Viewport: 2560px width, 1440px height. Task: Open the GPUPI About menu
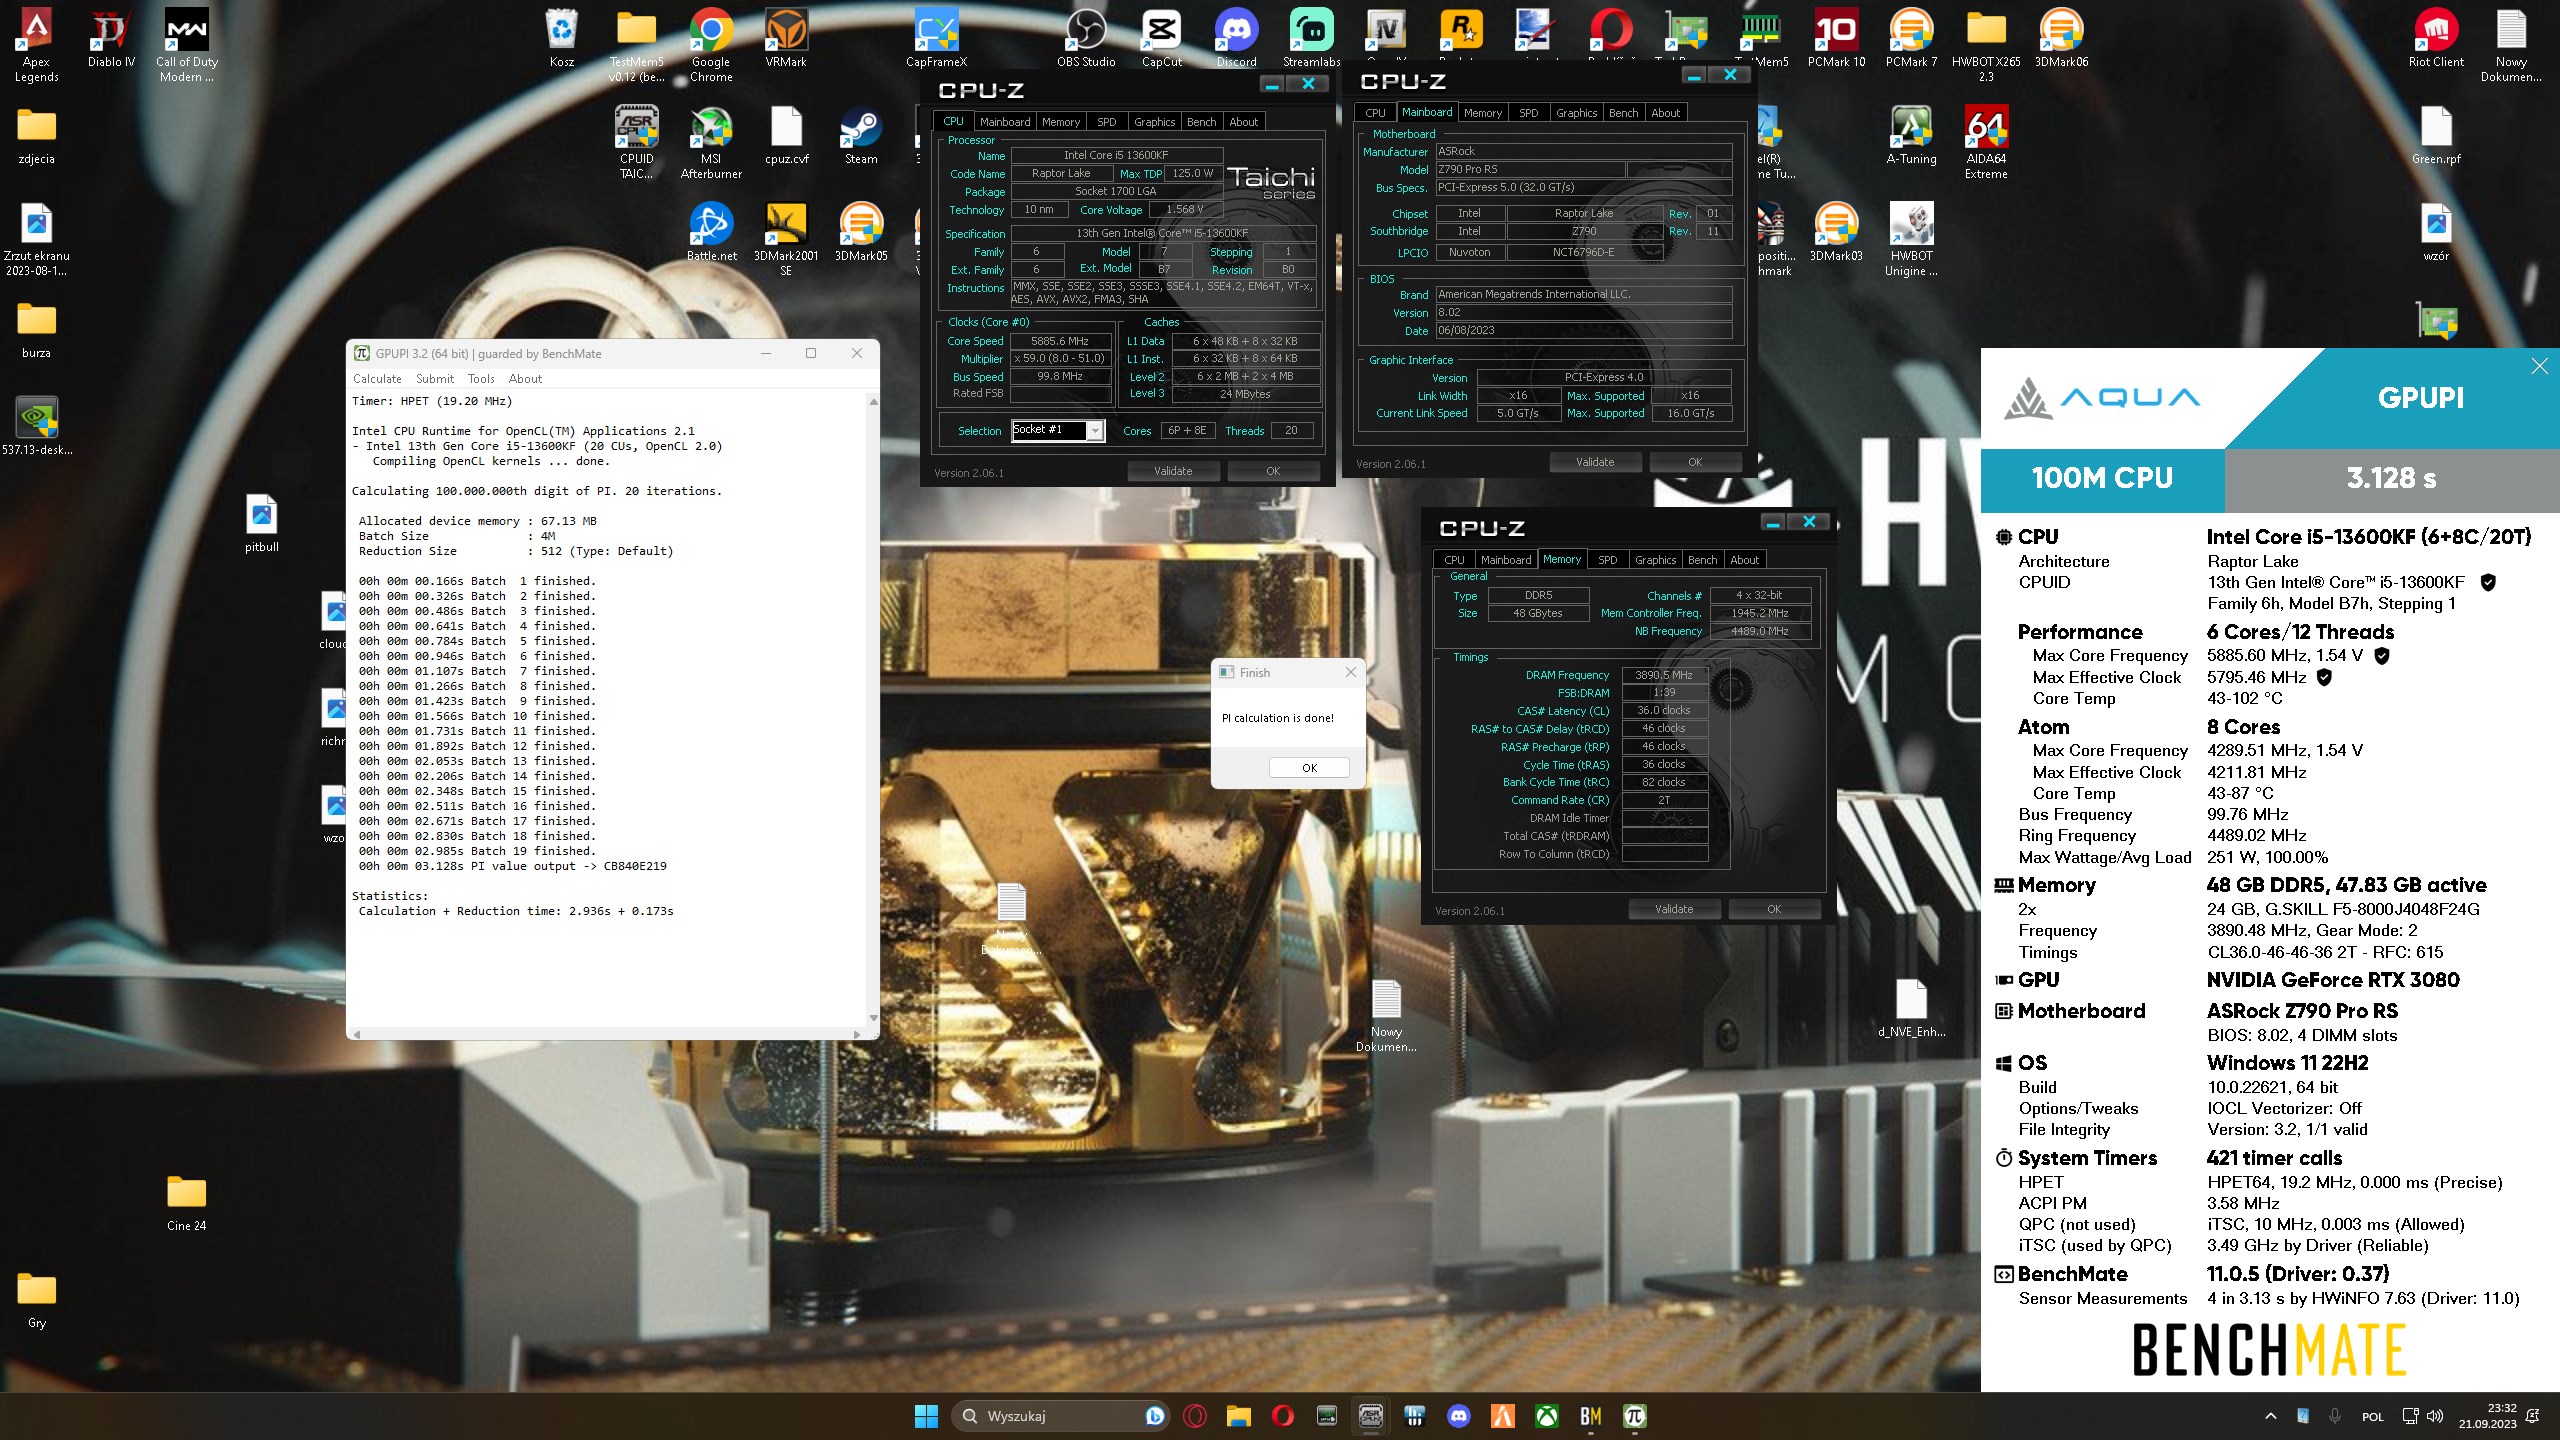(x=525, y=379)
